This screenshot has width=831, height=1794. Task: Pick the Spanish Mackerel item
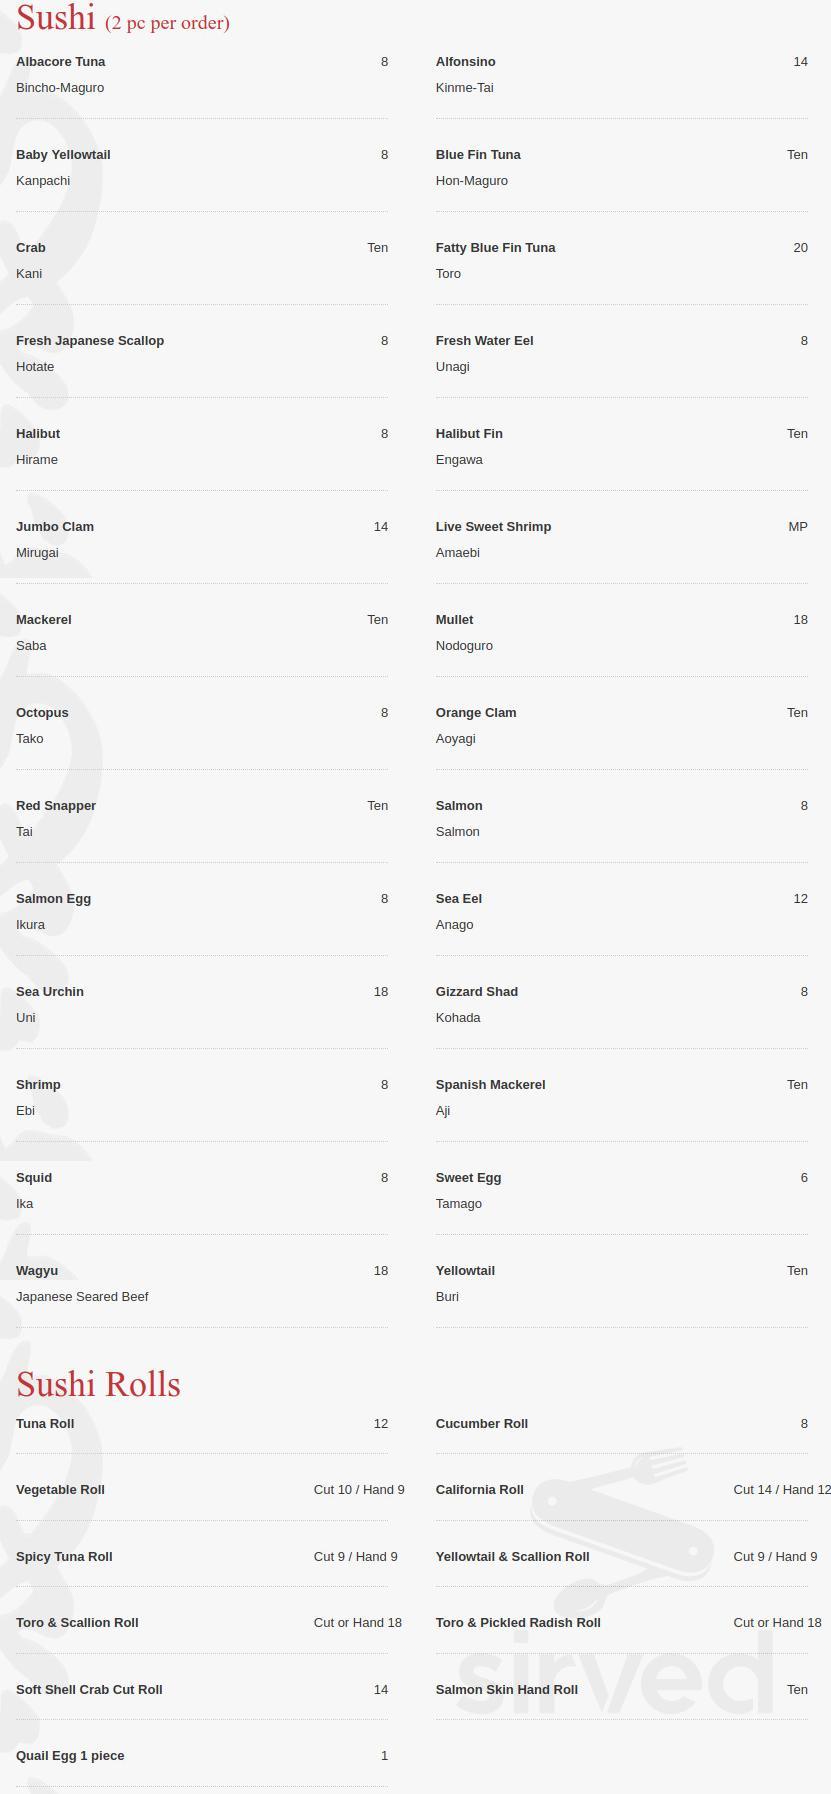coord(491,1085)
